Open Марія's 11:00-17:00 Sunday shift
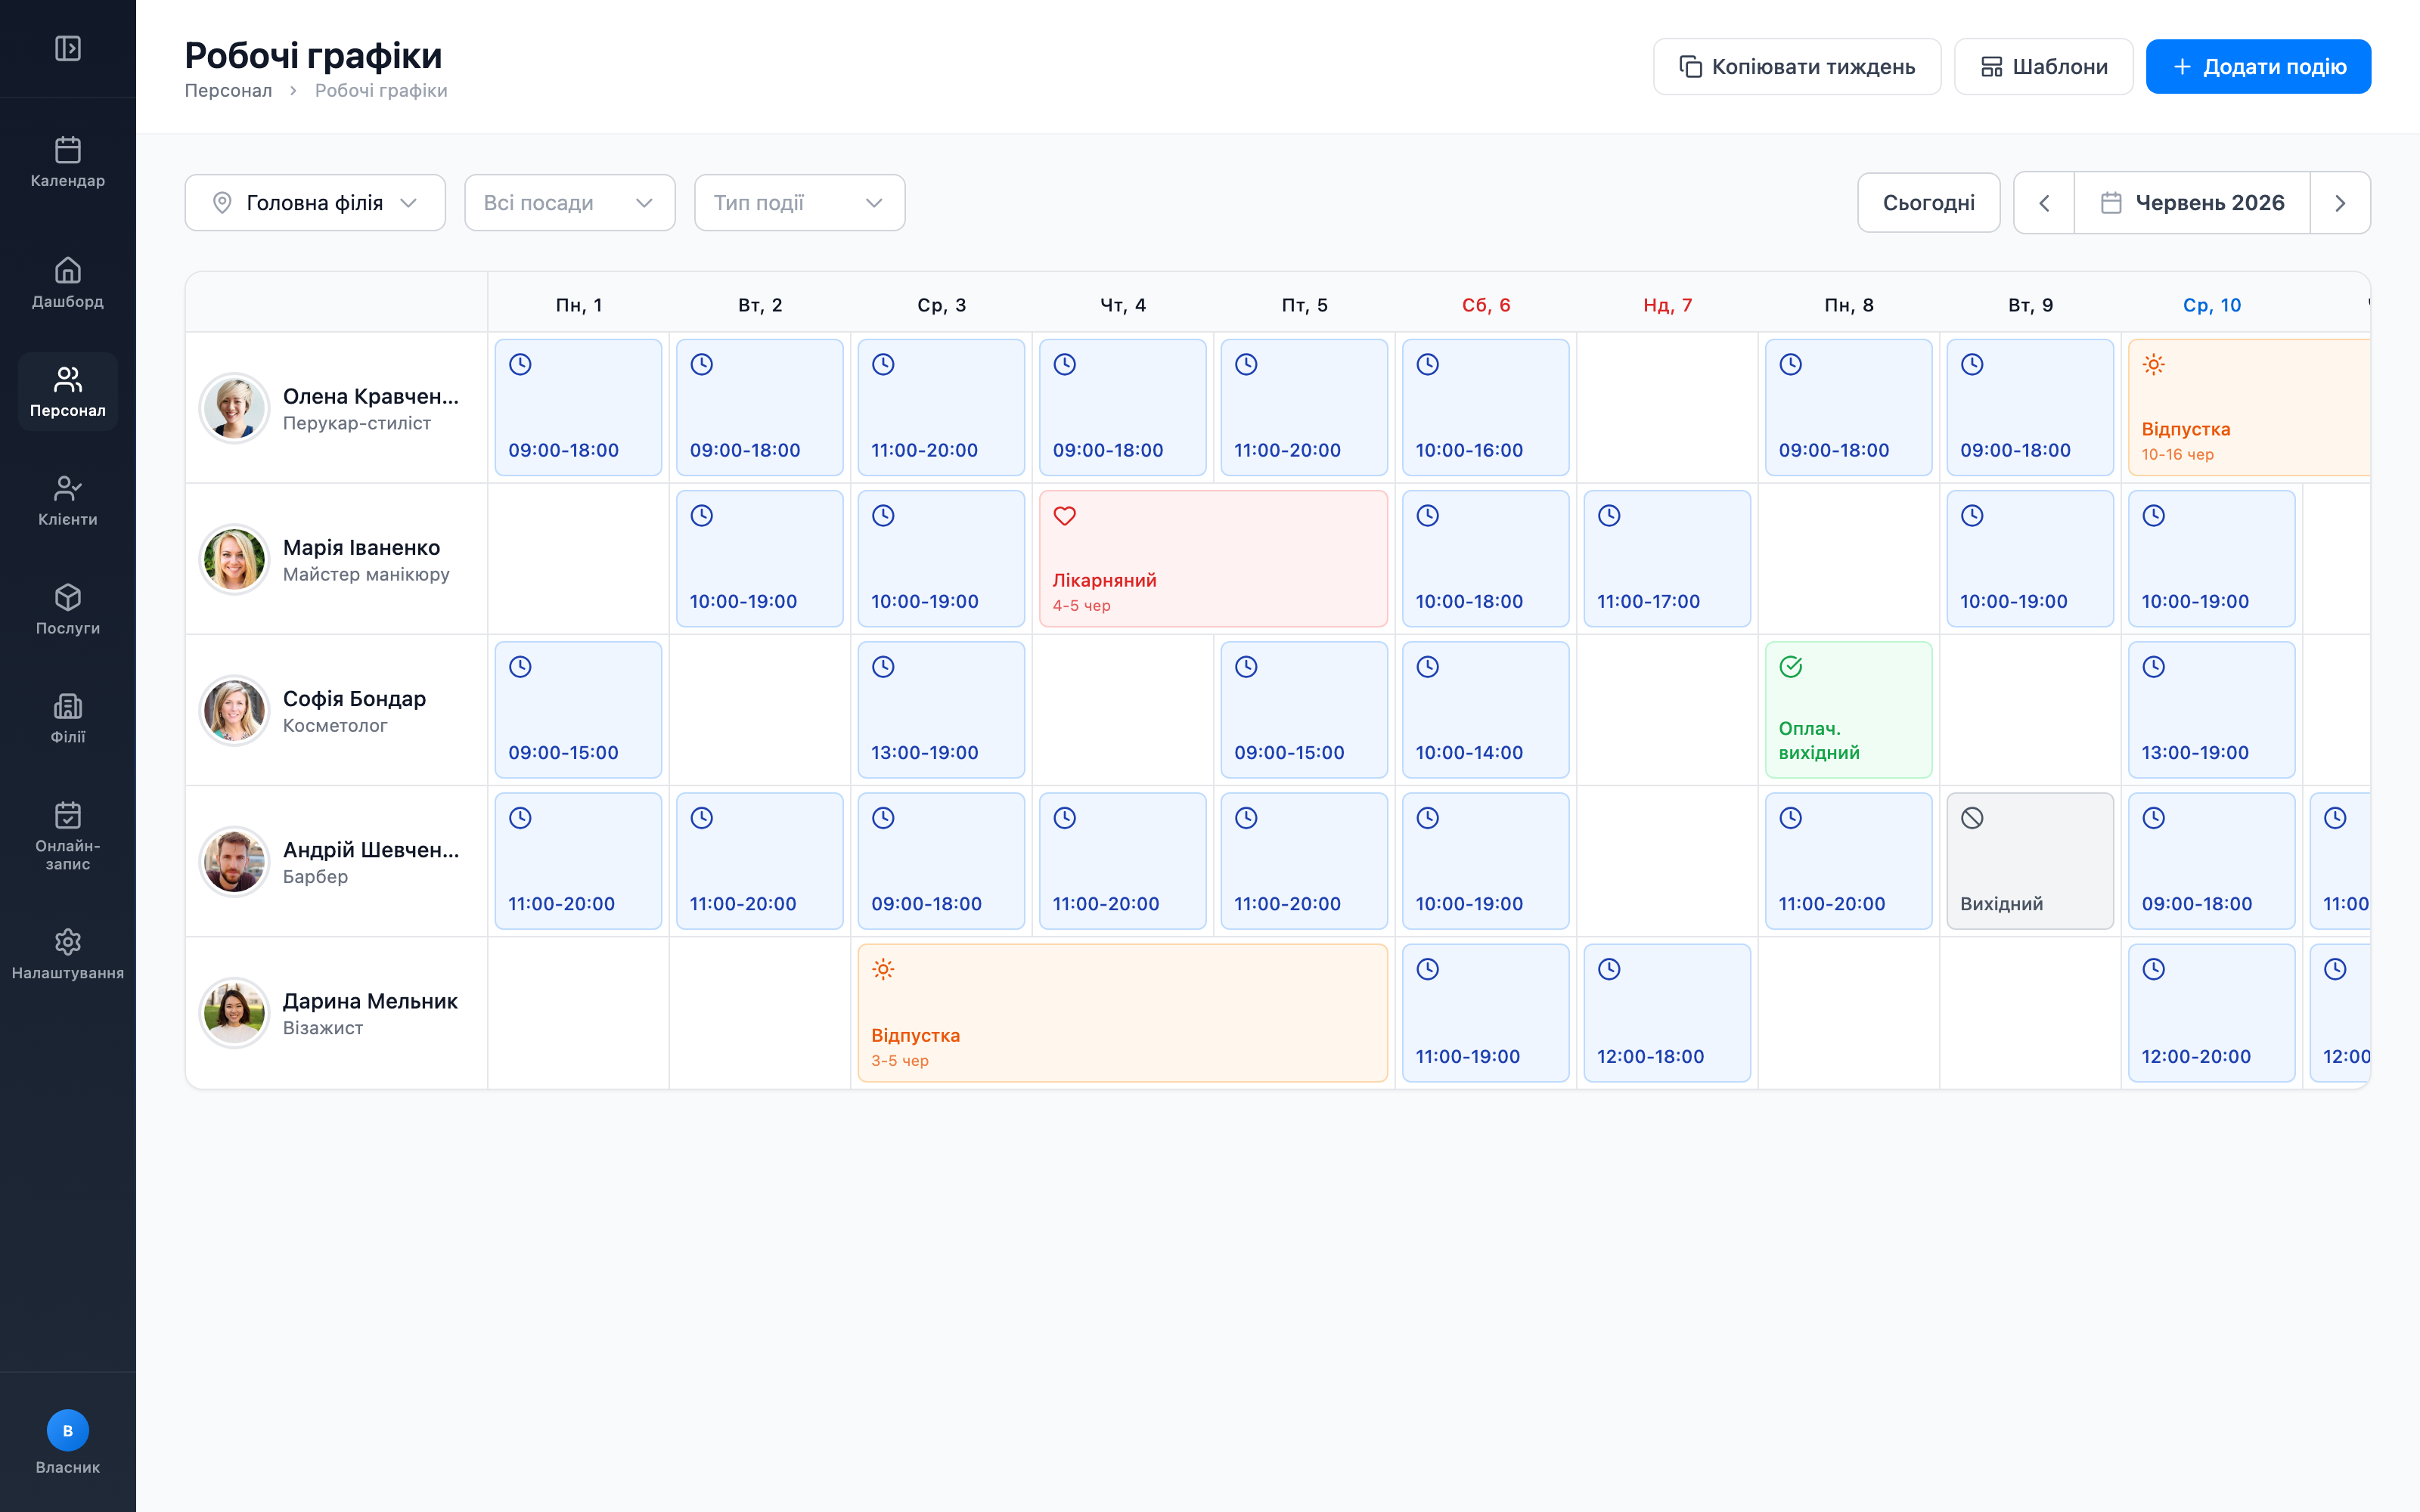This screenshot has height=1512, width=2420. click(1667, 559)
